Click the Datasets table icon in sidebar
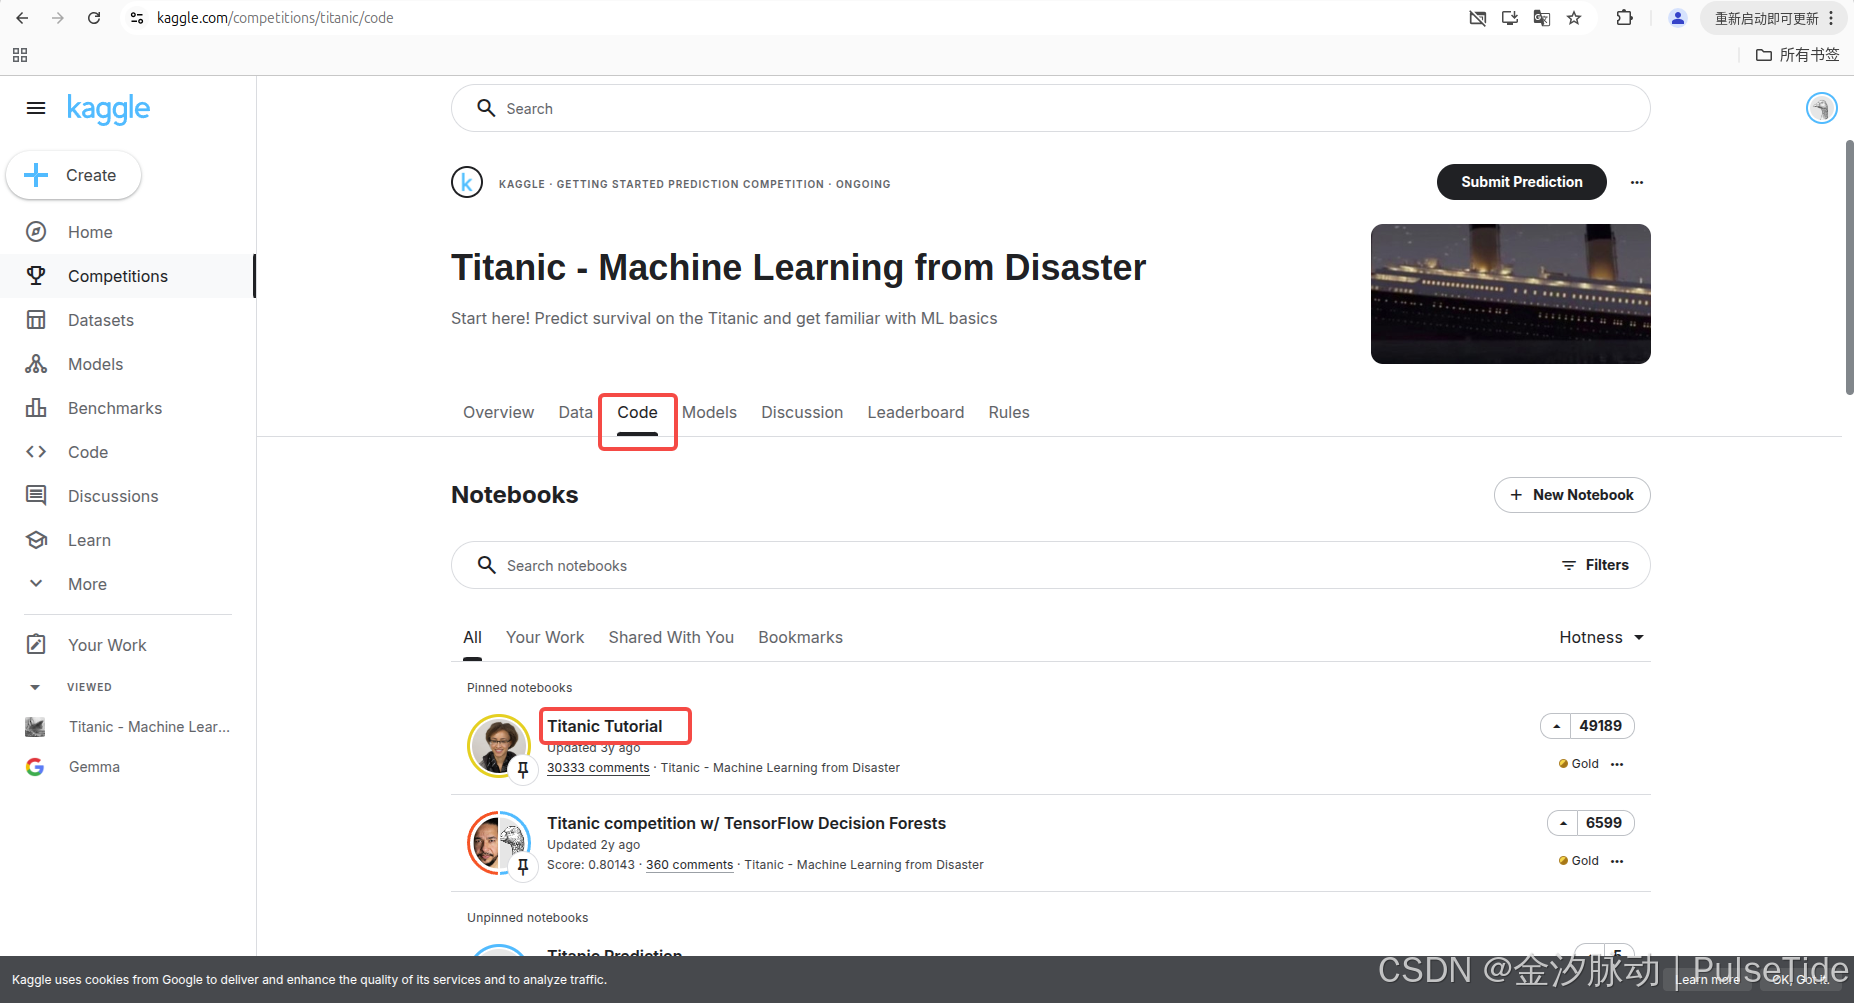This screenshot has height=1003, width=1854. [x=36, y=320]
